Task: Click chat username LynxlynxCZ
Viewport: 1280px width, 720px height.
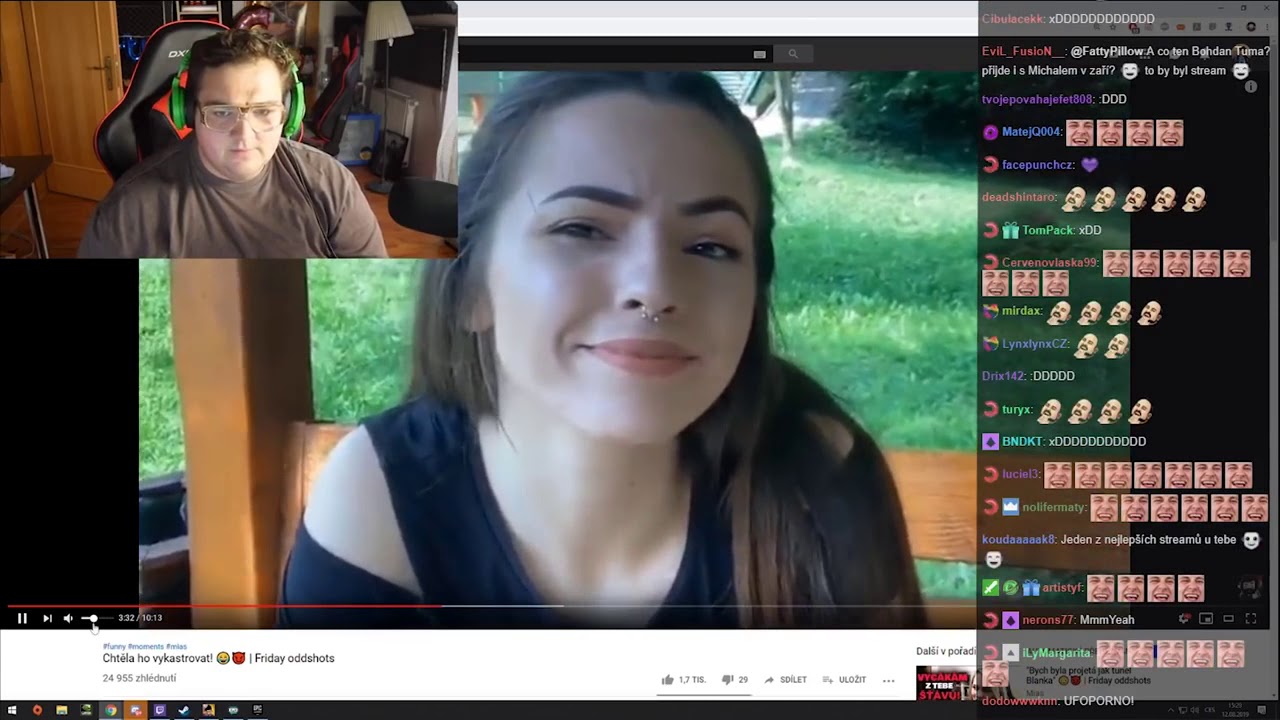Action: 1035,344
